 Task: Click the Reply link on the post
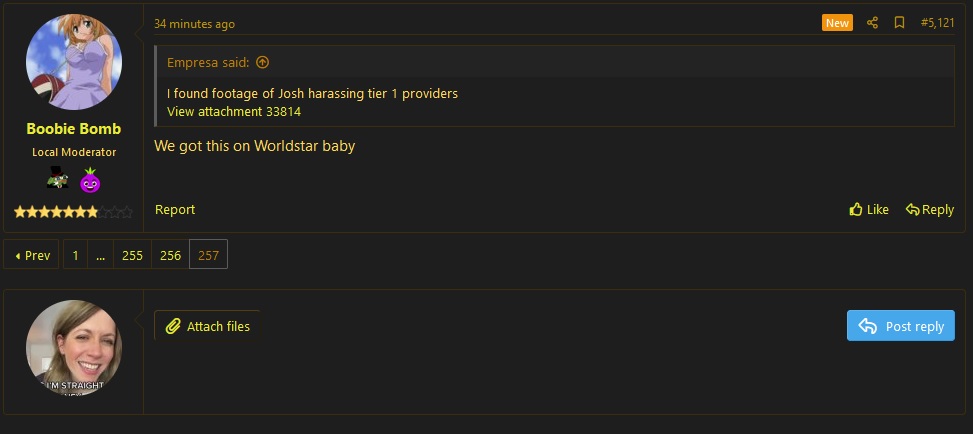pos(930,210)
